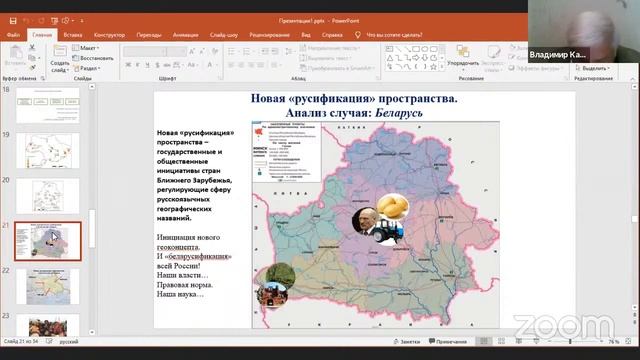640x360 pixels.
Task: Open the Рецензирование tab
Action: coord(269,35)
